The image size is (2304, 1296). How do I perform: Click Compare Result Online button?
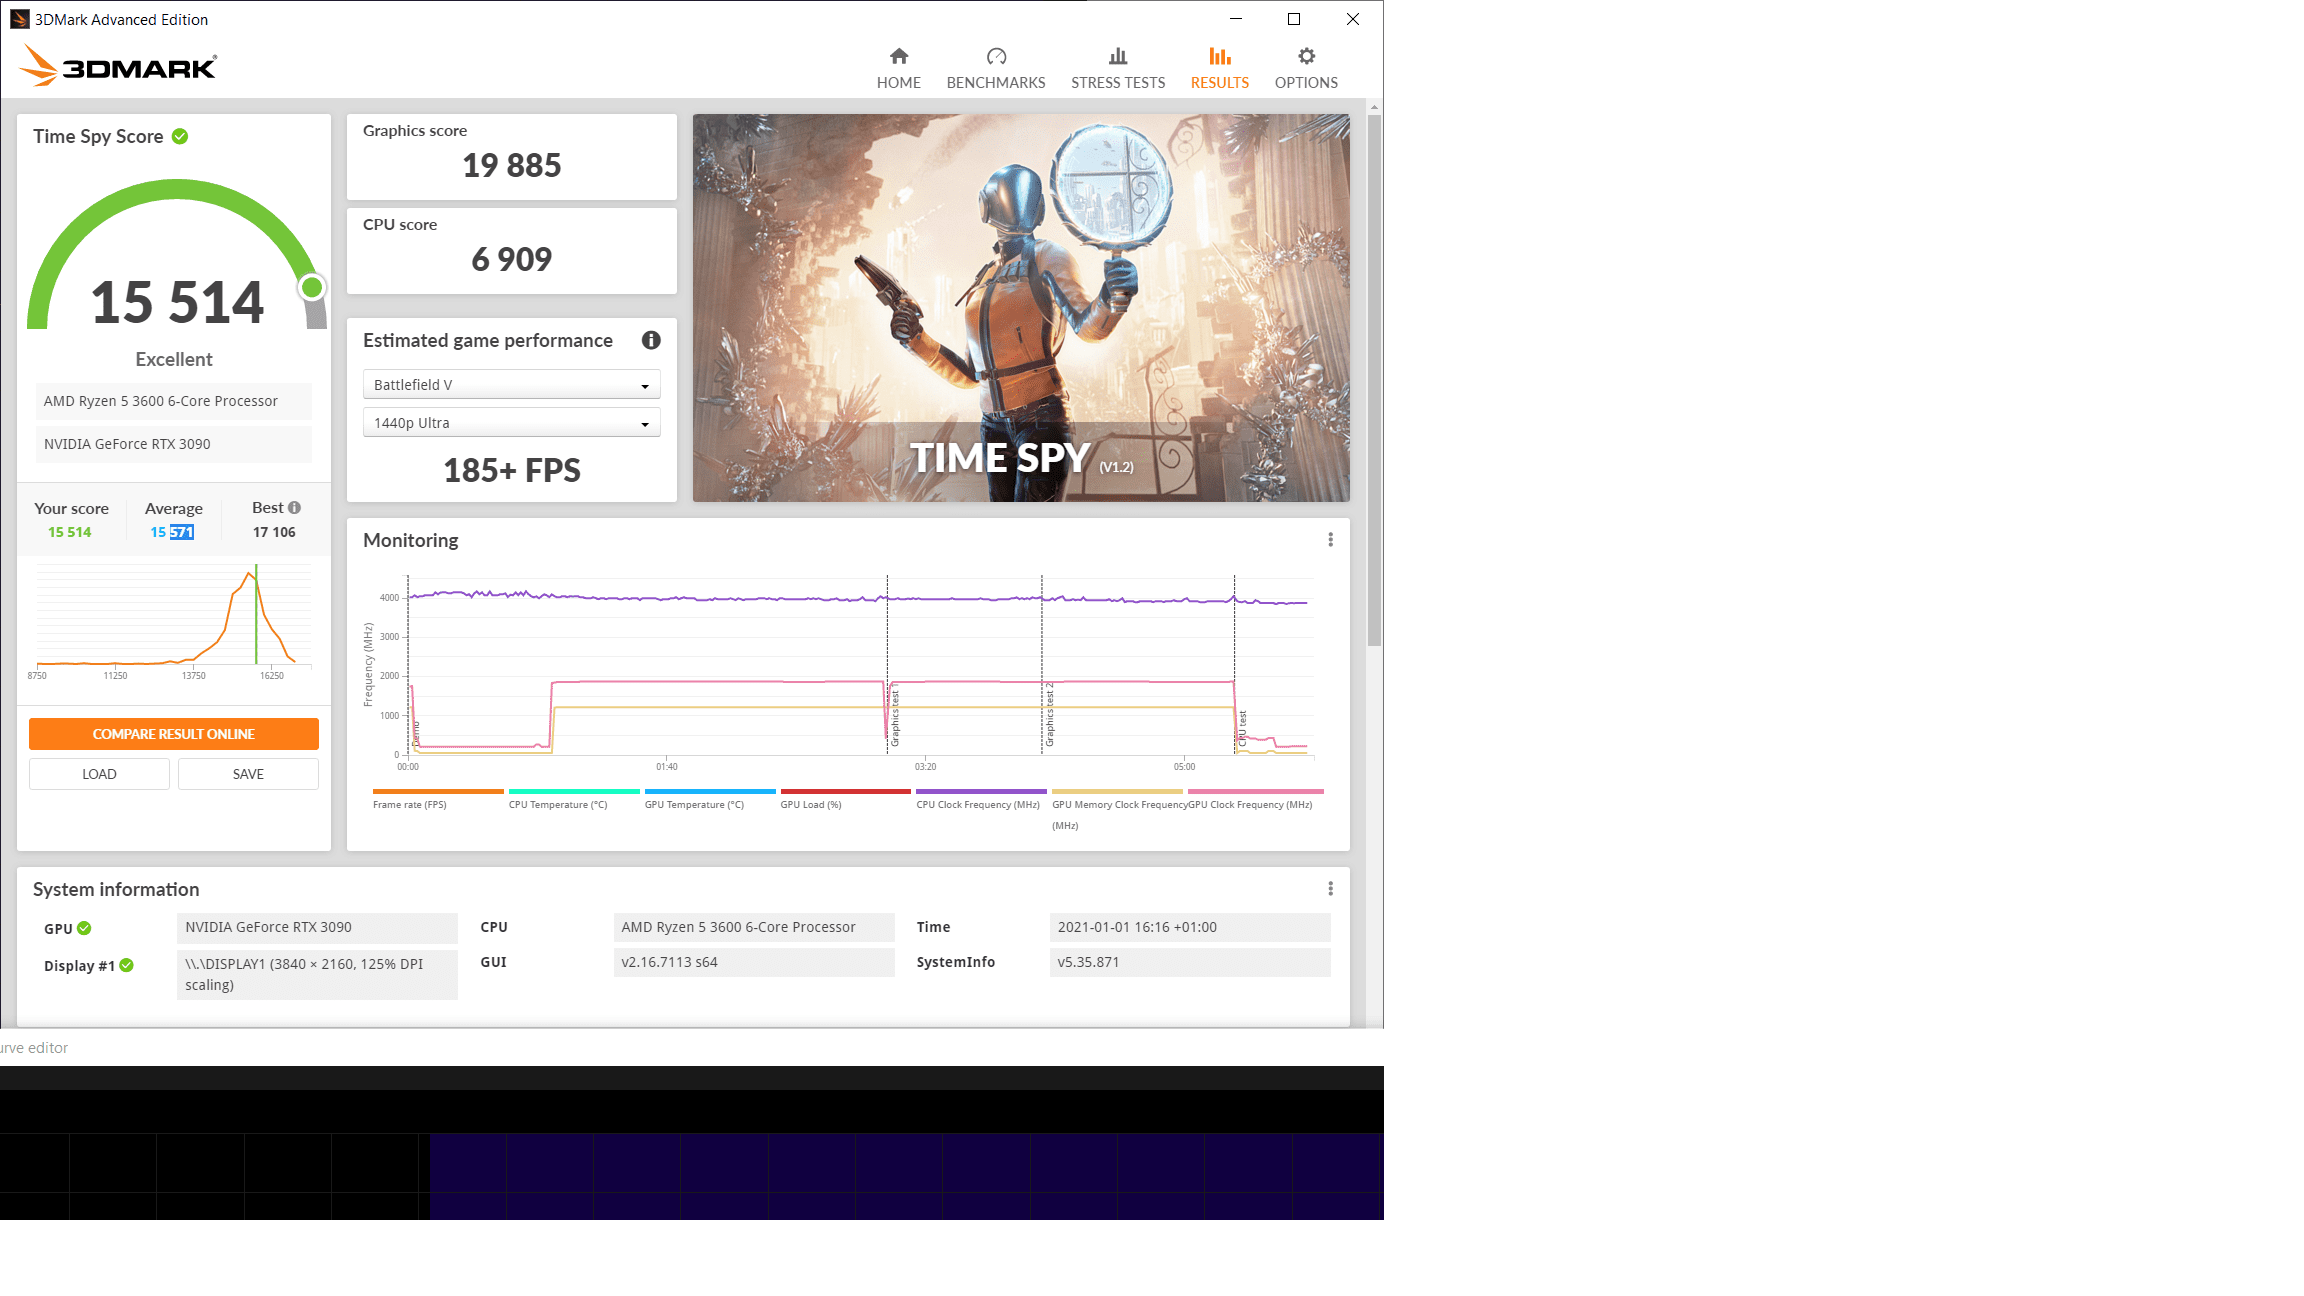coord(174,734)
